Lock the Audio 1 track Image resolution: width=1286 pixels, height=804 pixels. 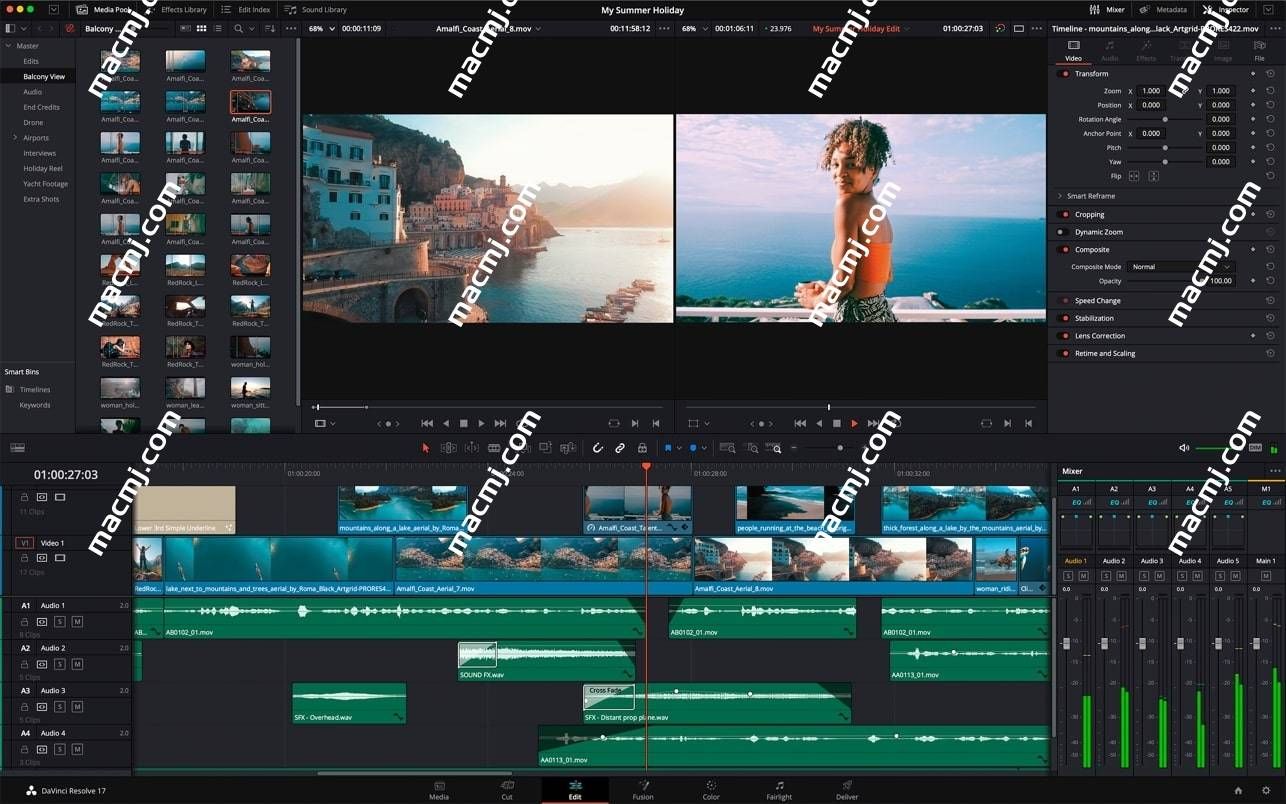[26, 622]
